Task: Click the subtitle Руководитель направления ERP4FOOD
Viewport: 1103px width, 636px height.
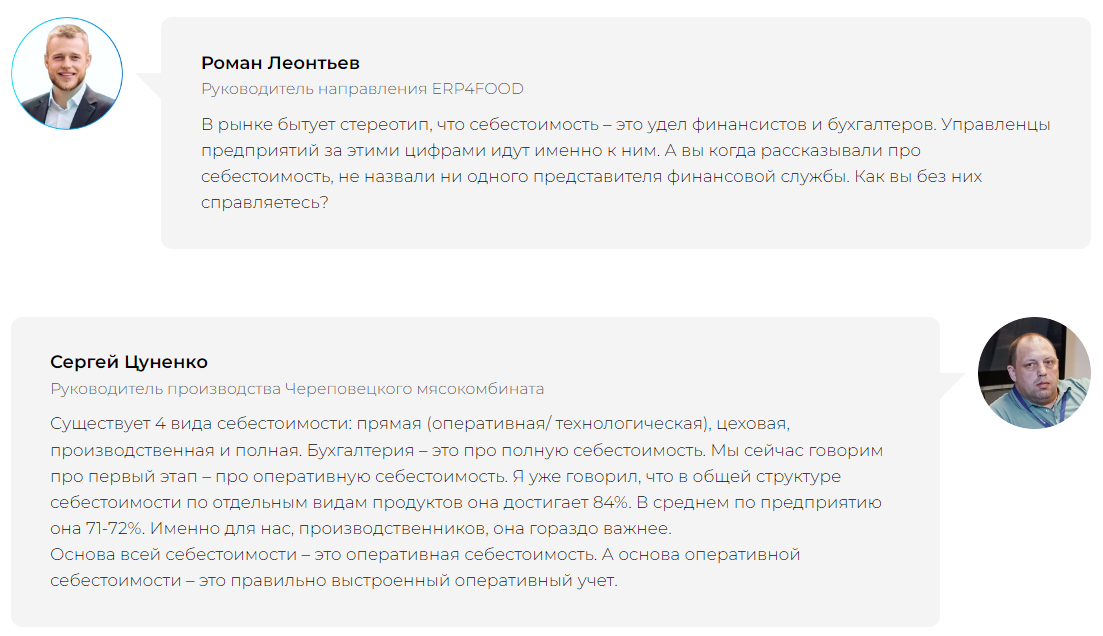Action: [x=362, y=89]
